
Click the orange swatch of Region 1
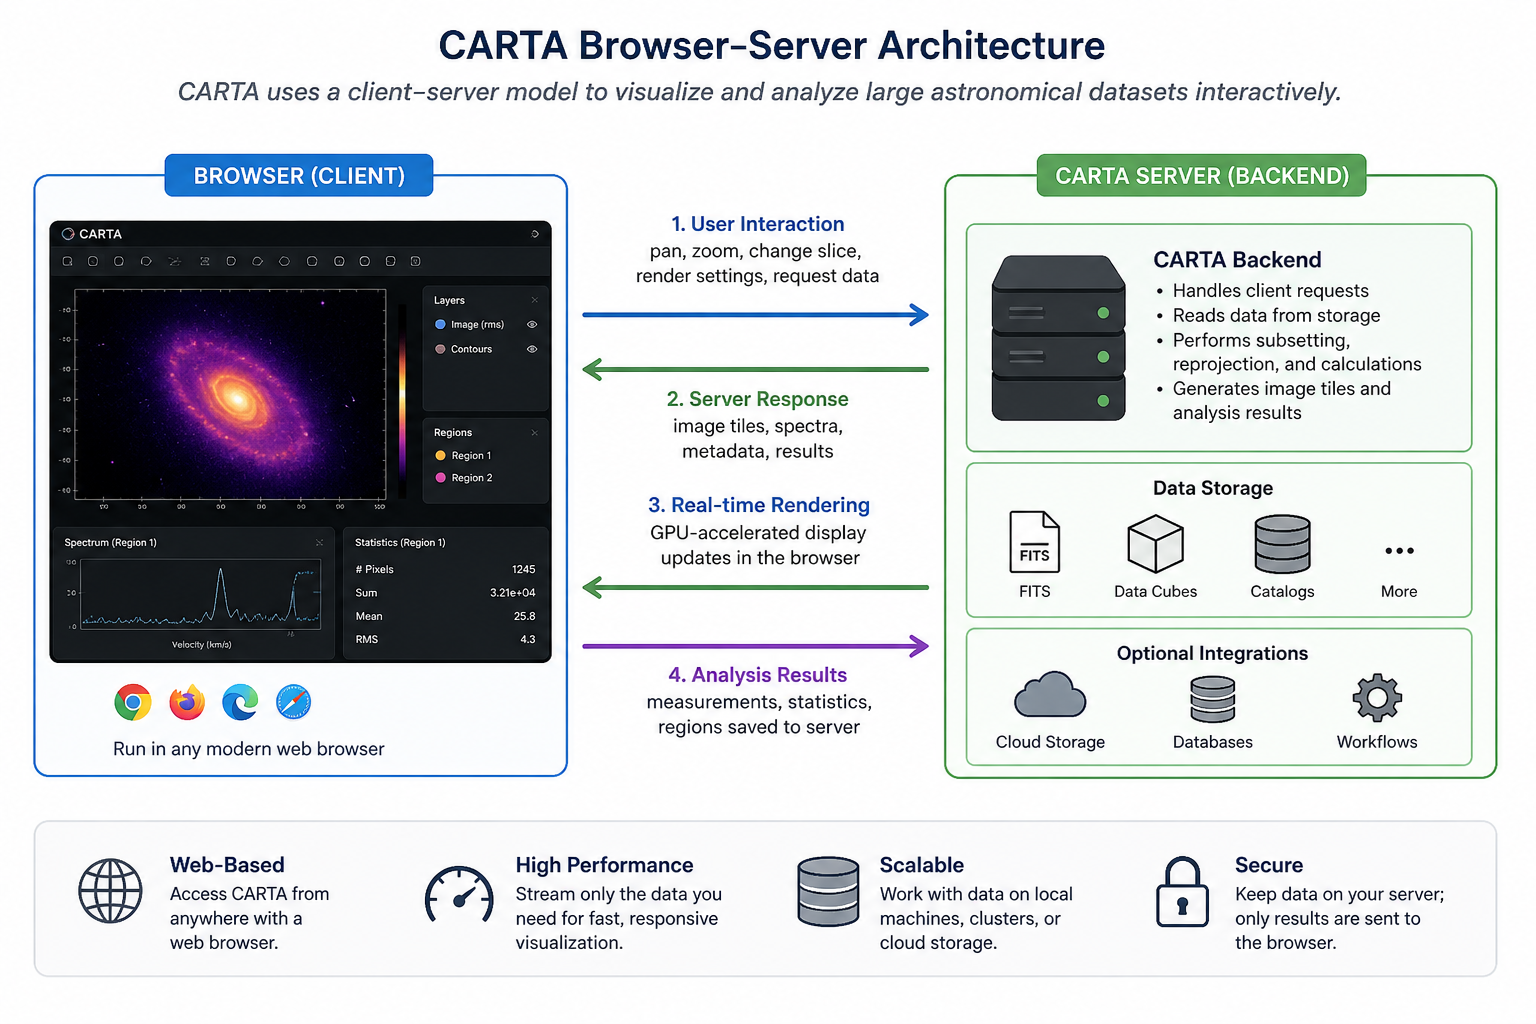(440, 456)
